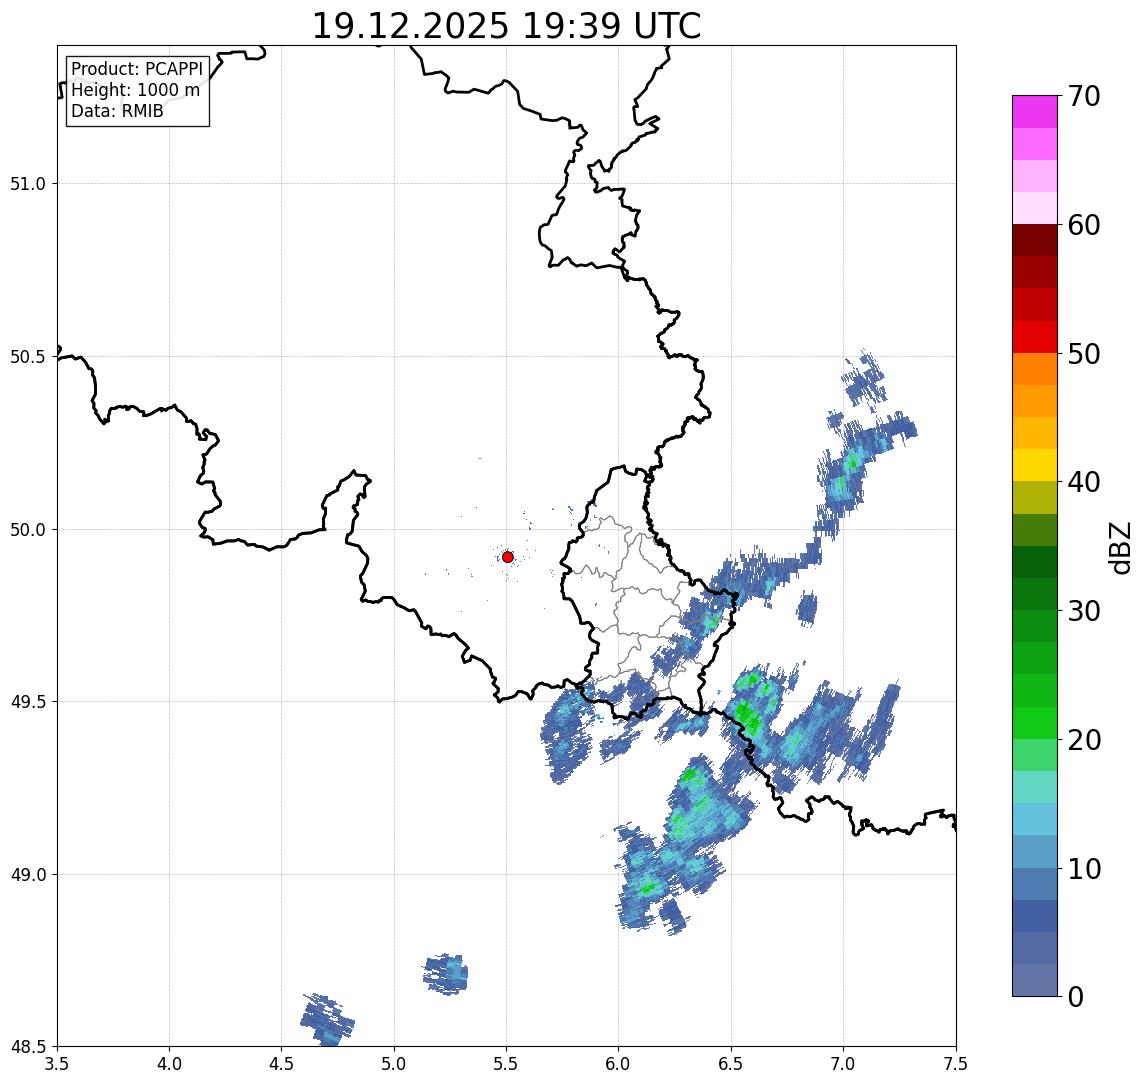Click the latitude axis label 50.0
The height and width of the screenshot is (1084, 1145).
tap(28, 530)
